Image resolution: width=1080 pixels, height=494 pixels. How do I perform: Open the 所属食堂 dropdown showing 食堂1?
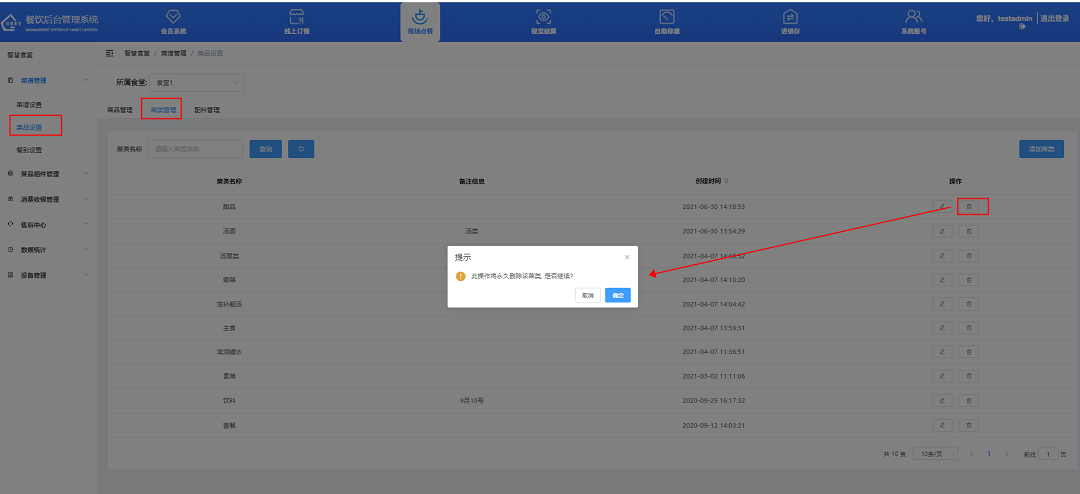click(198, 83)
